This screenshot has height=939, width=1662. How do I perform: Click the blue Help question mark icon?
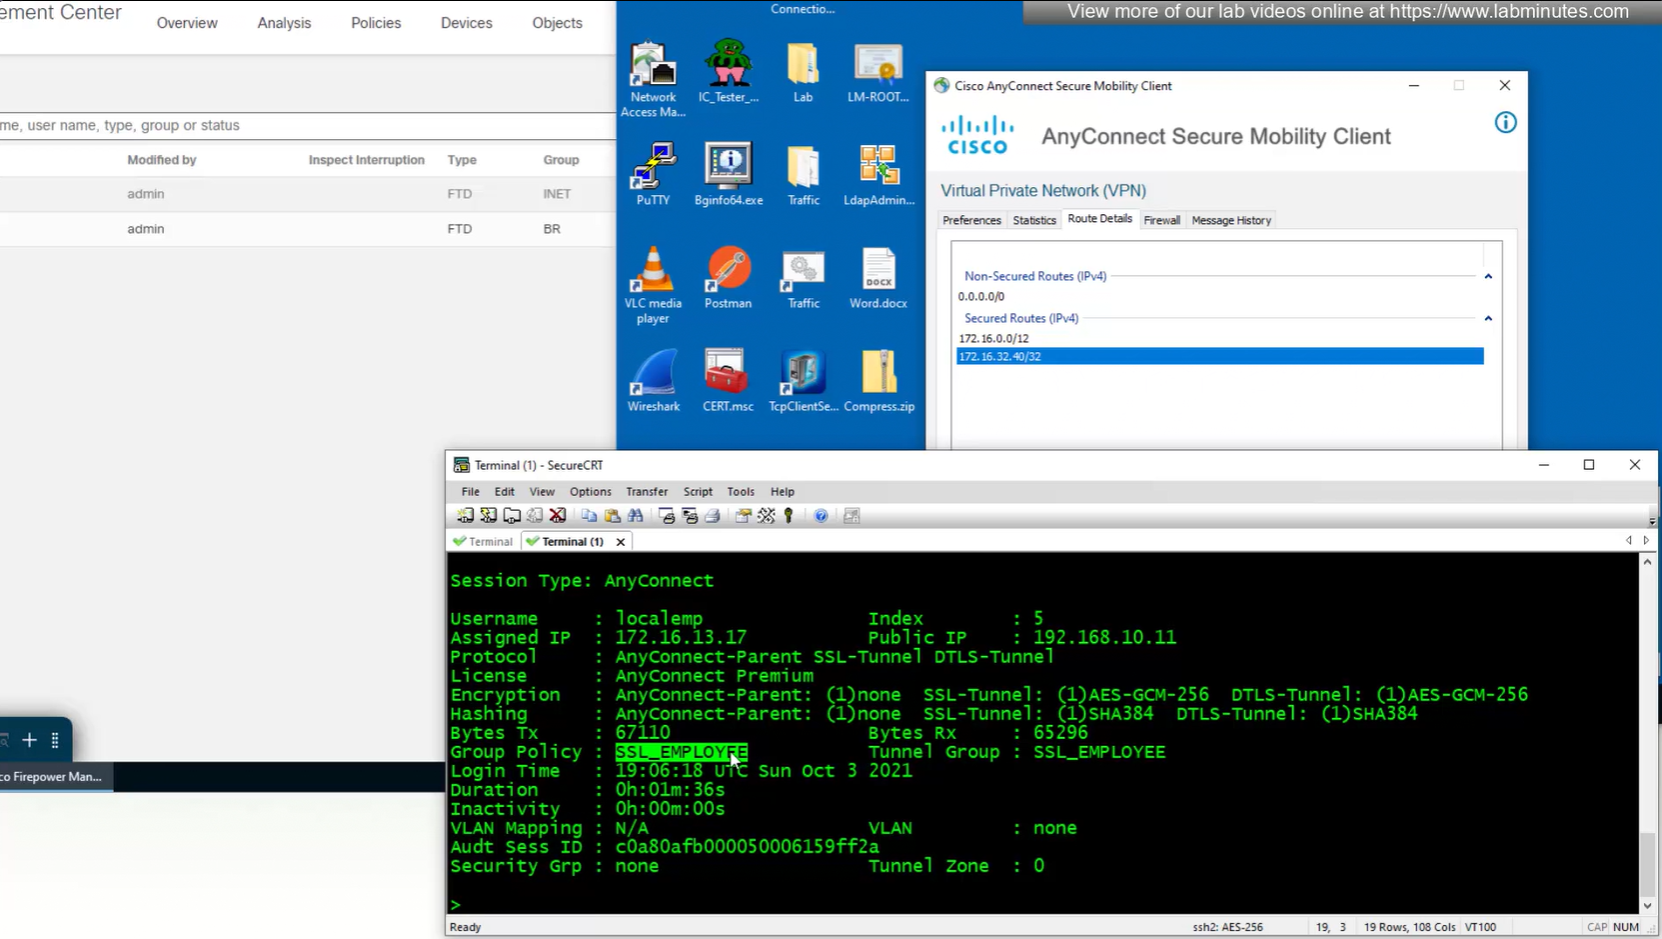(x=821, y=516)
